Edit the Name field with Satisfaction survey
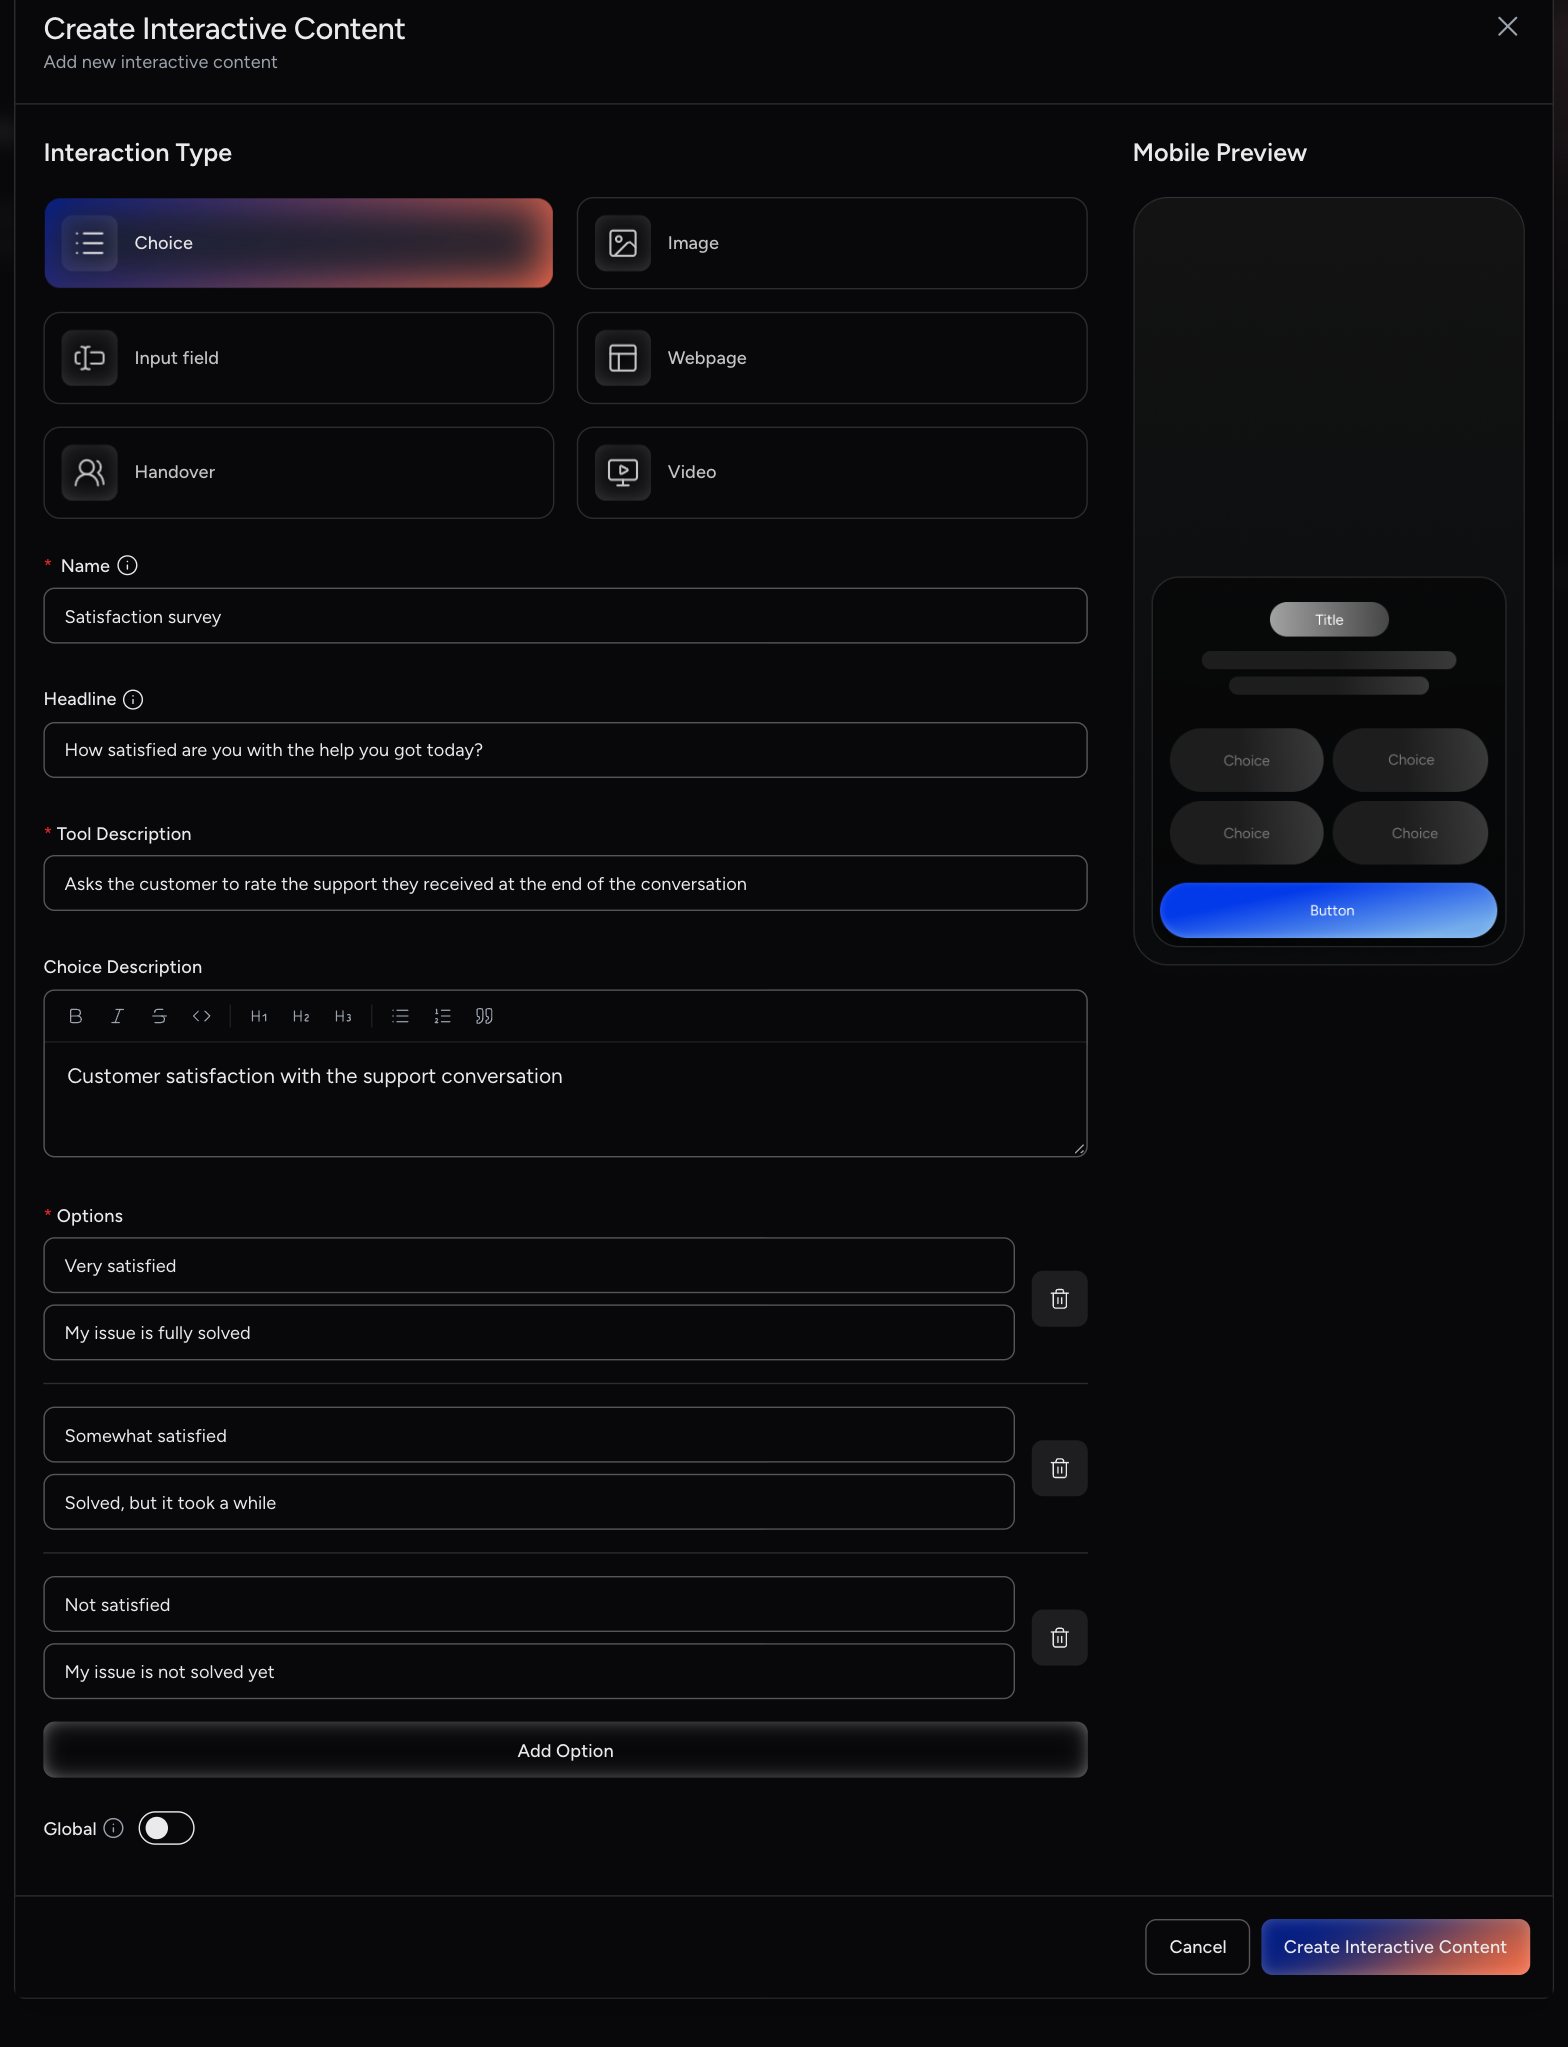This screenshot has width=1568, height=2047. coord(565,616)
